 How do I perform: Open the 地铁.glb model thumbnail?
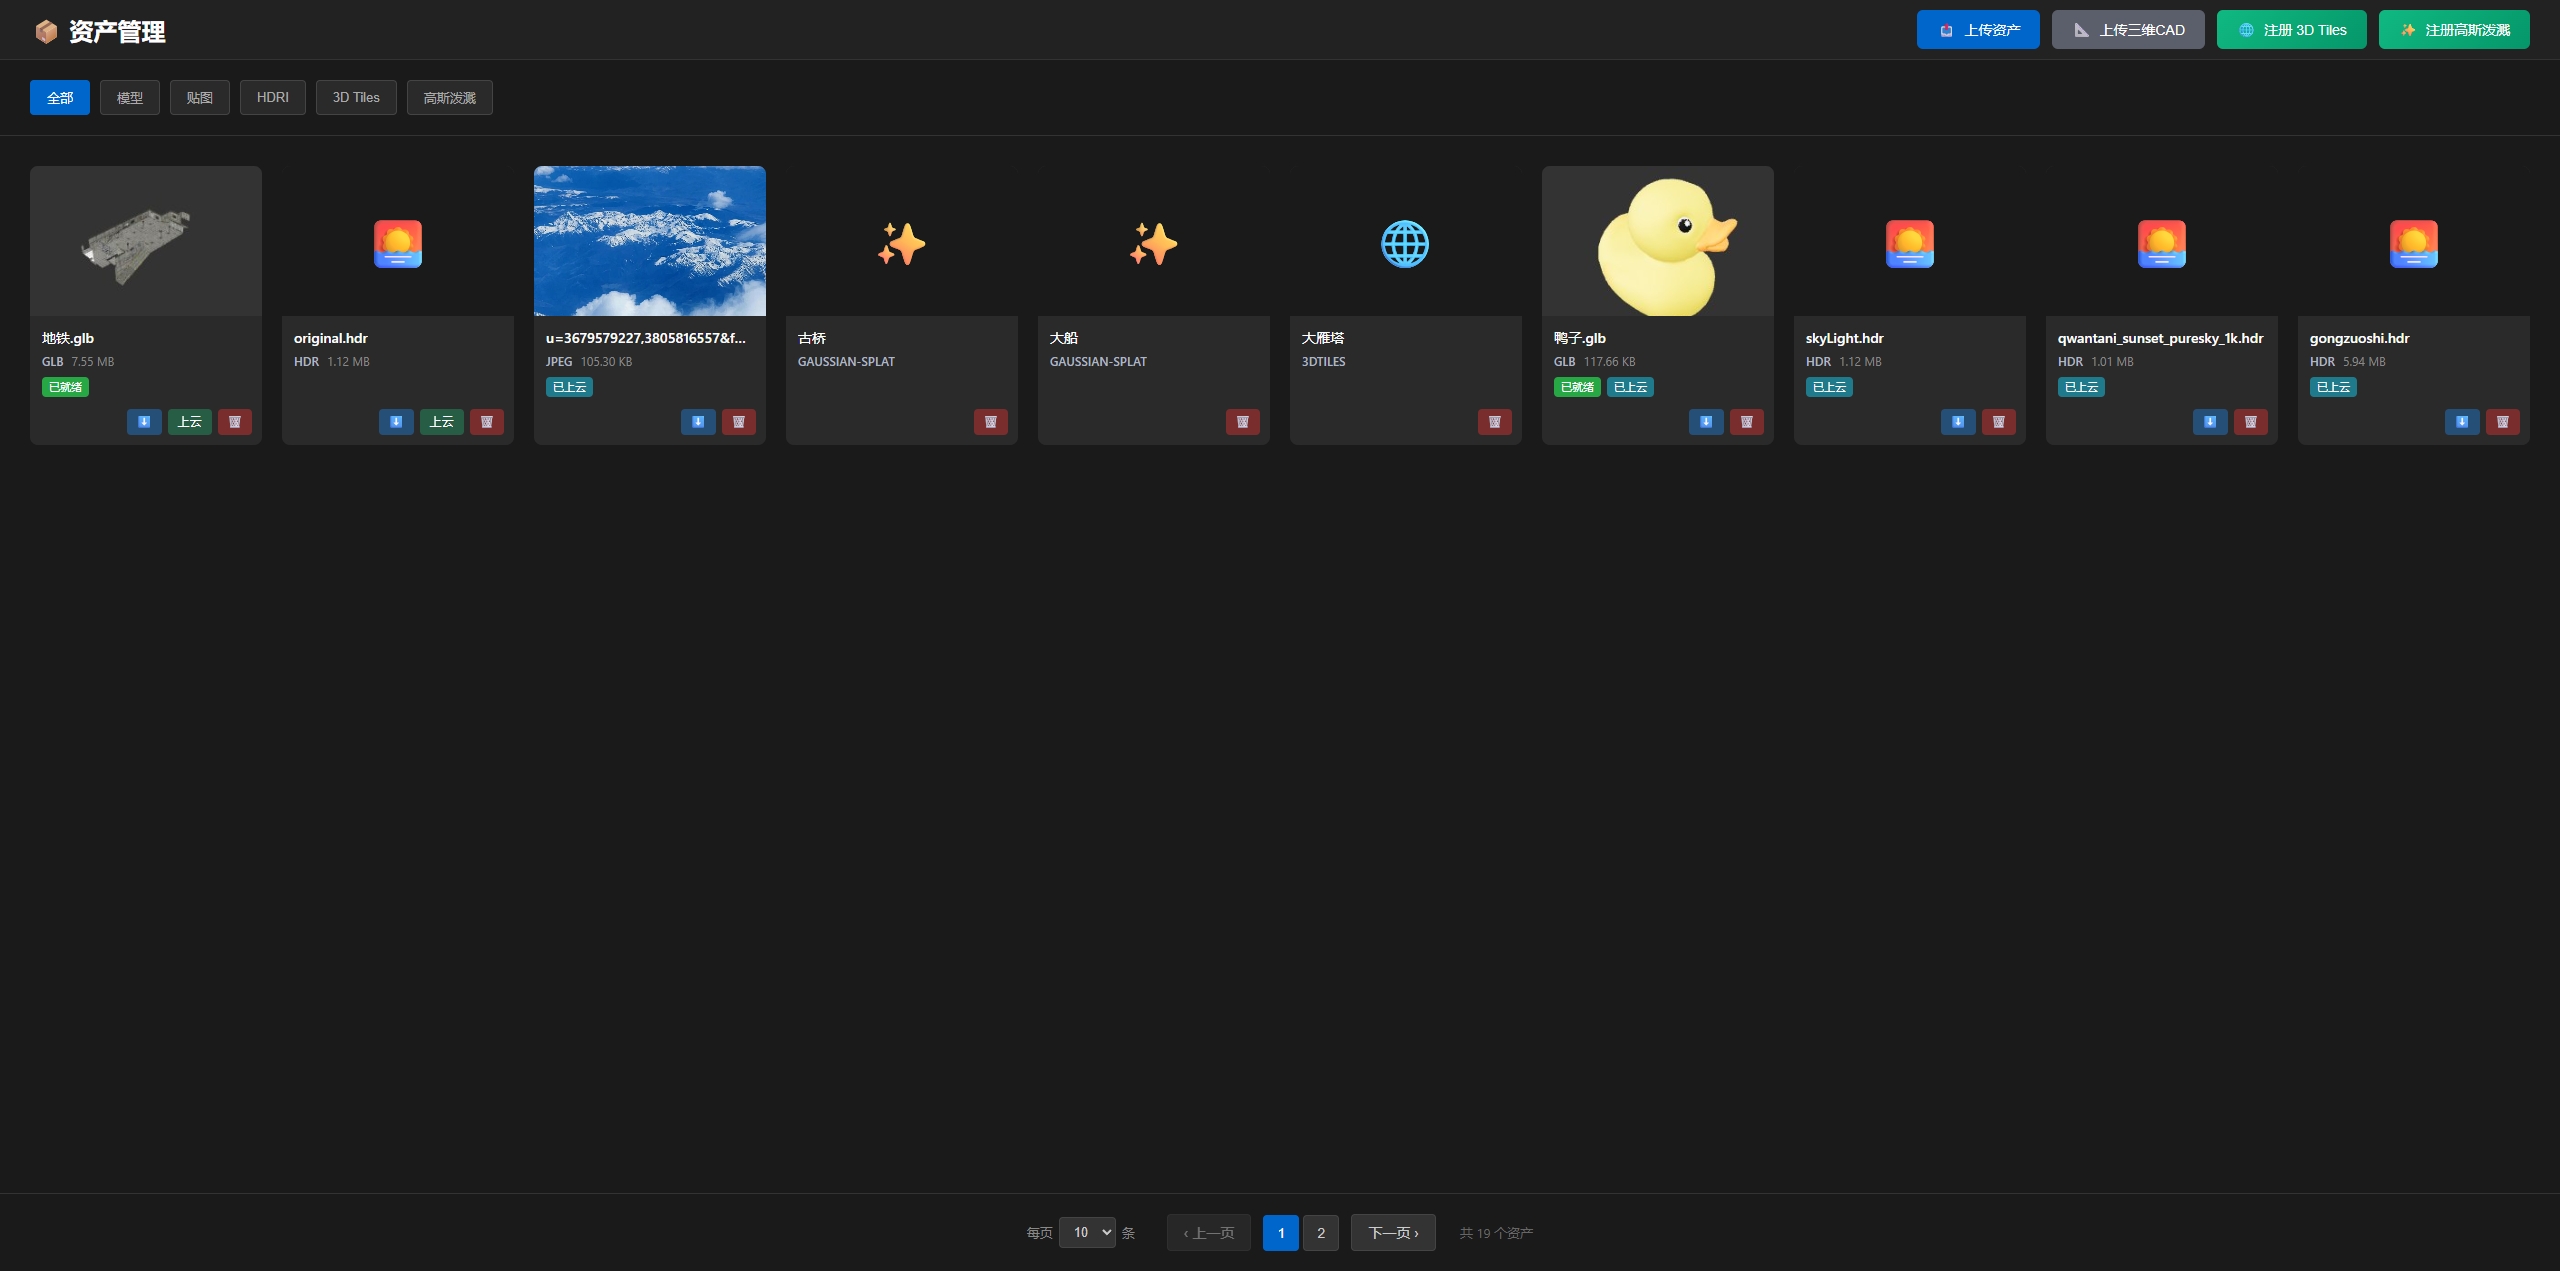[x=146, y=241]
